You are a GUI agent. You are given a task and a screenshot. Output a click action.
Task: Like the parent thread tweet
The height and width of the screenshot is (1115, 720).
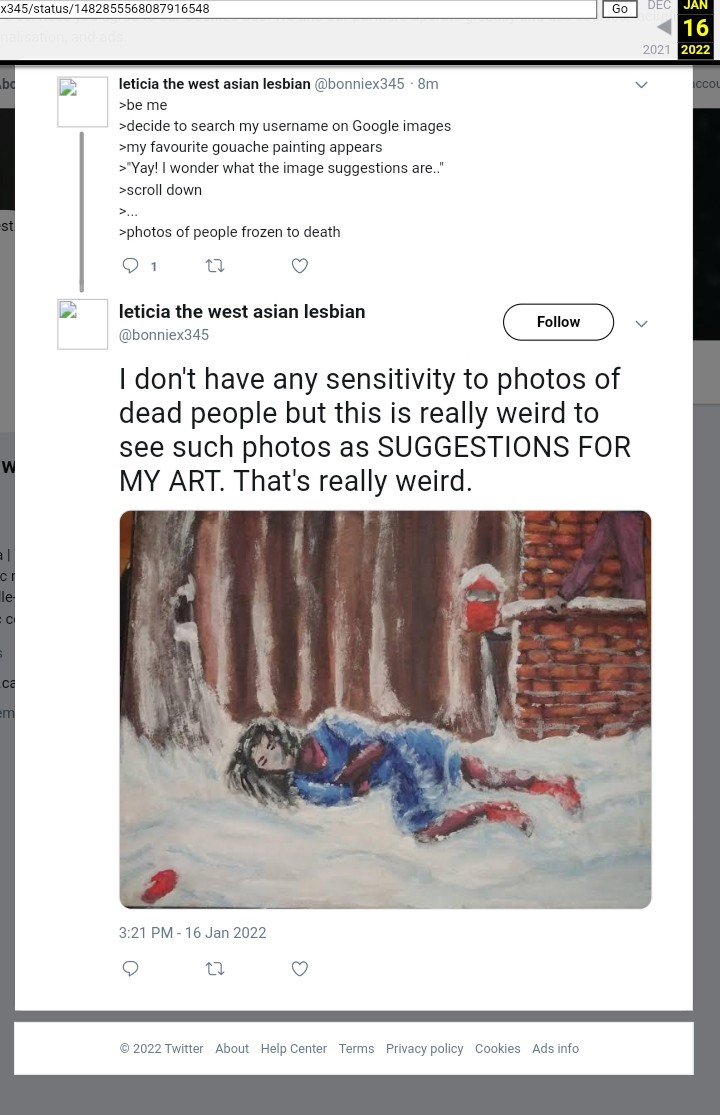(x=299, y=265)
